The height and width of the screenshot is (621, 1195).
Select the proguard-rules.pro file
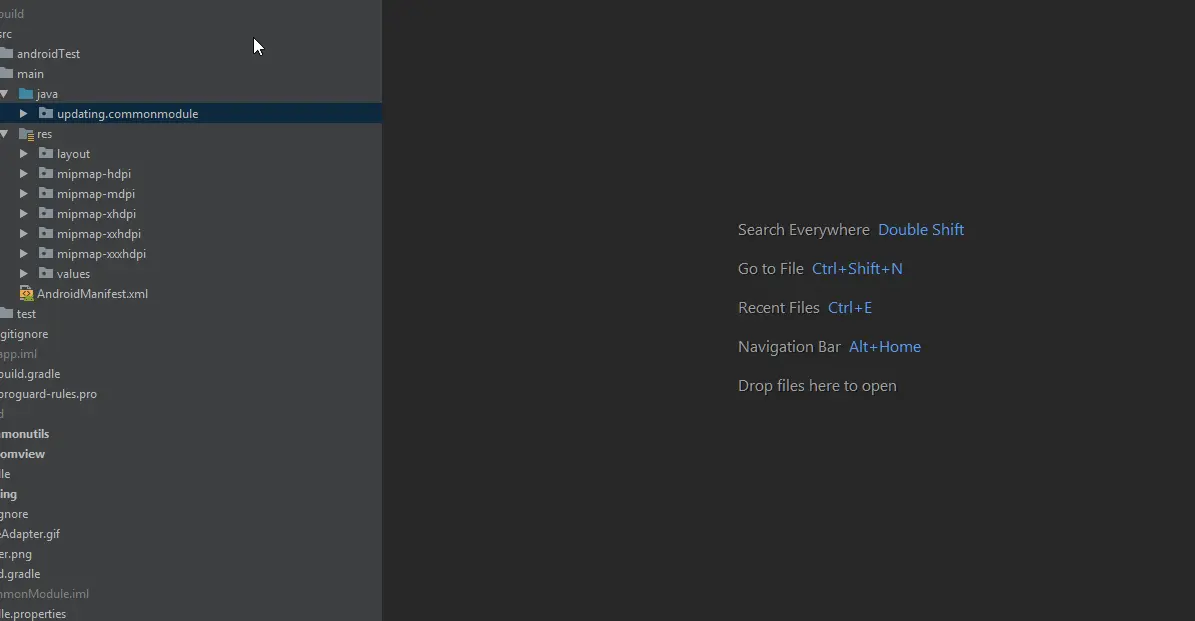[48, 394]
